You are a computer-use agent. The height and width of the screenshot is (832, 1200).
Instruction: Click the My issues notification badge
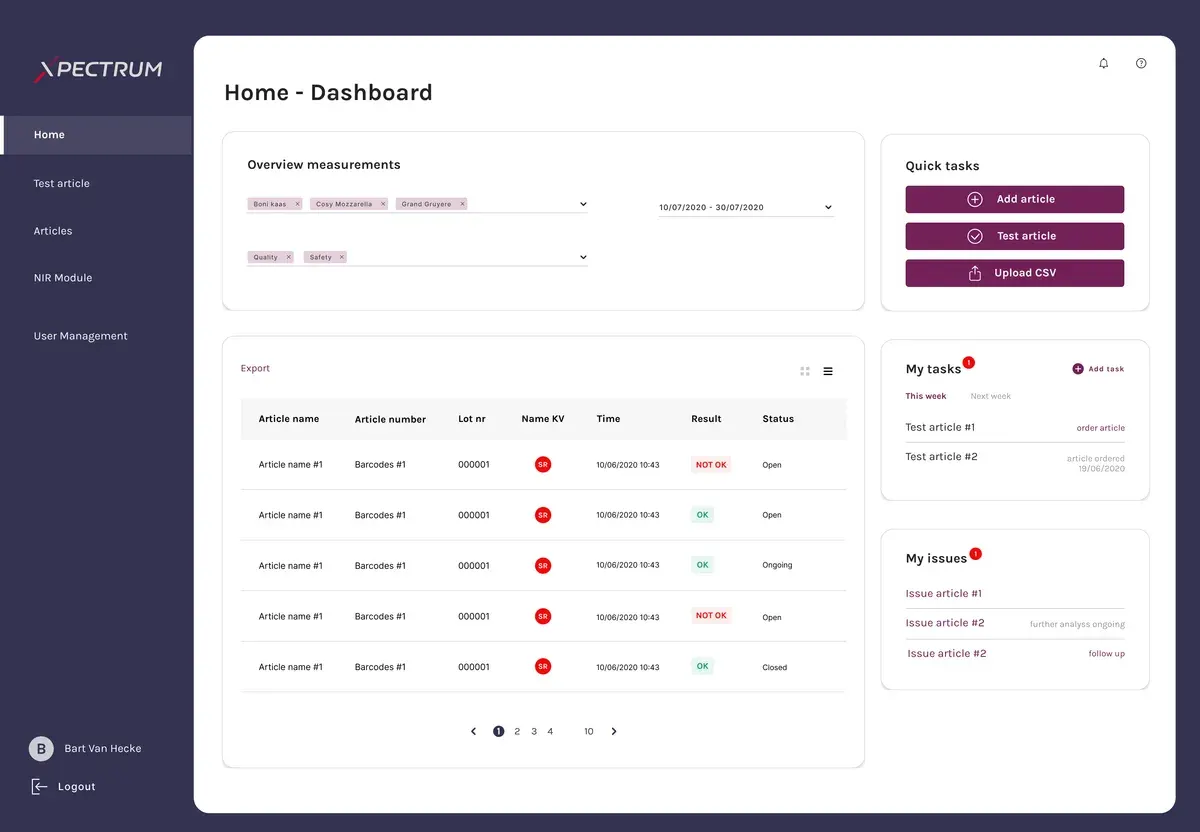click(975, 553)
